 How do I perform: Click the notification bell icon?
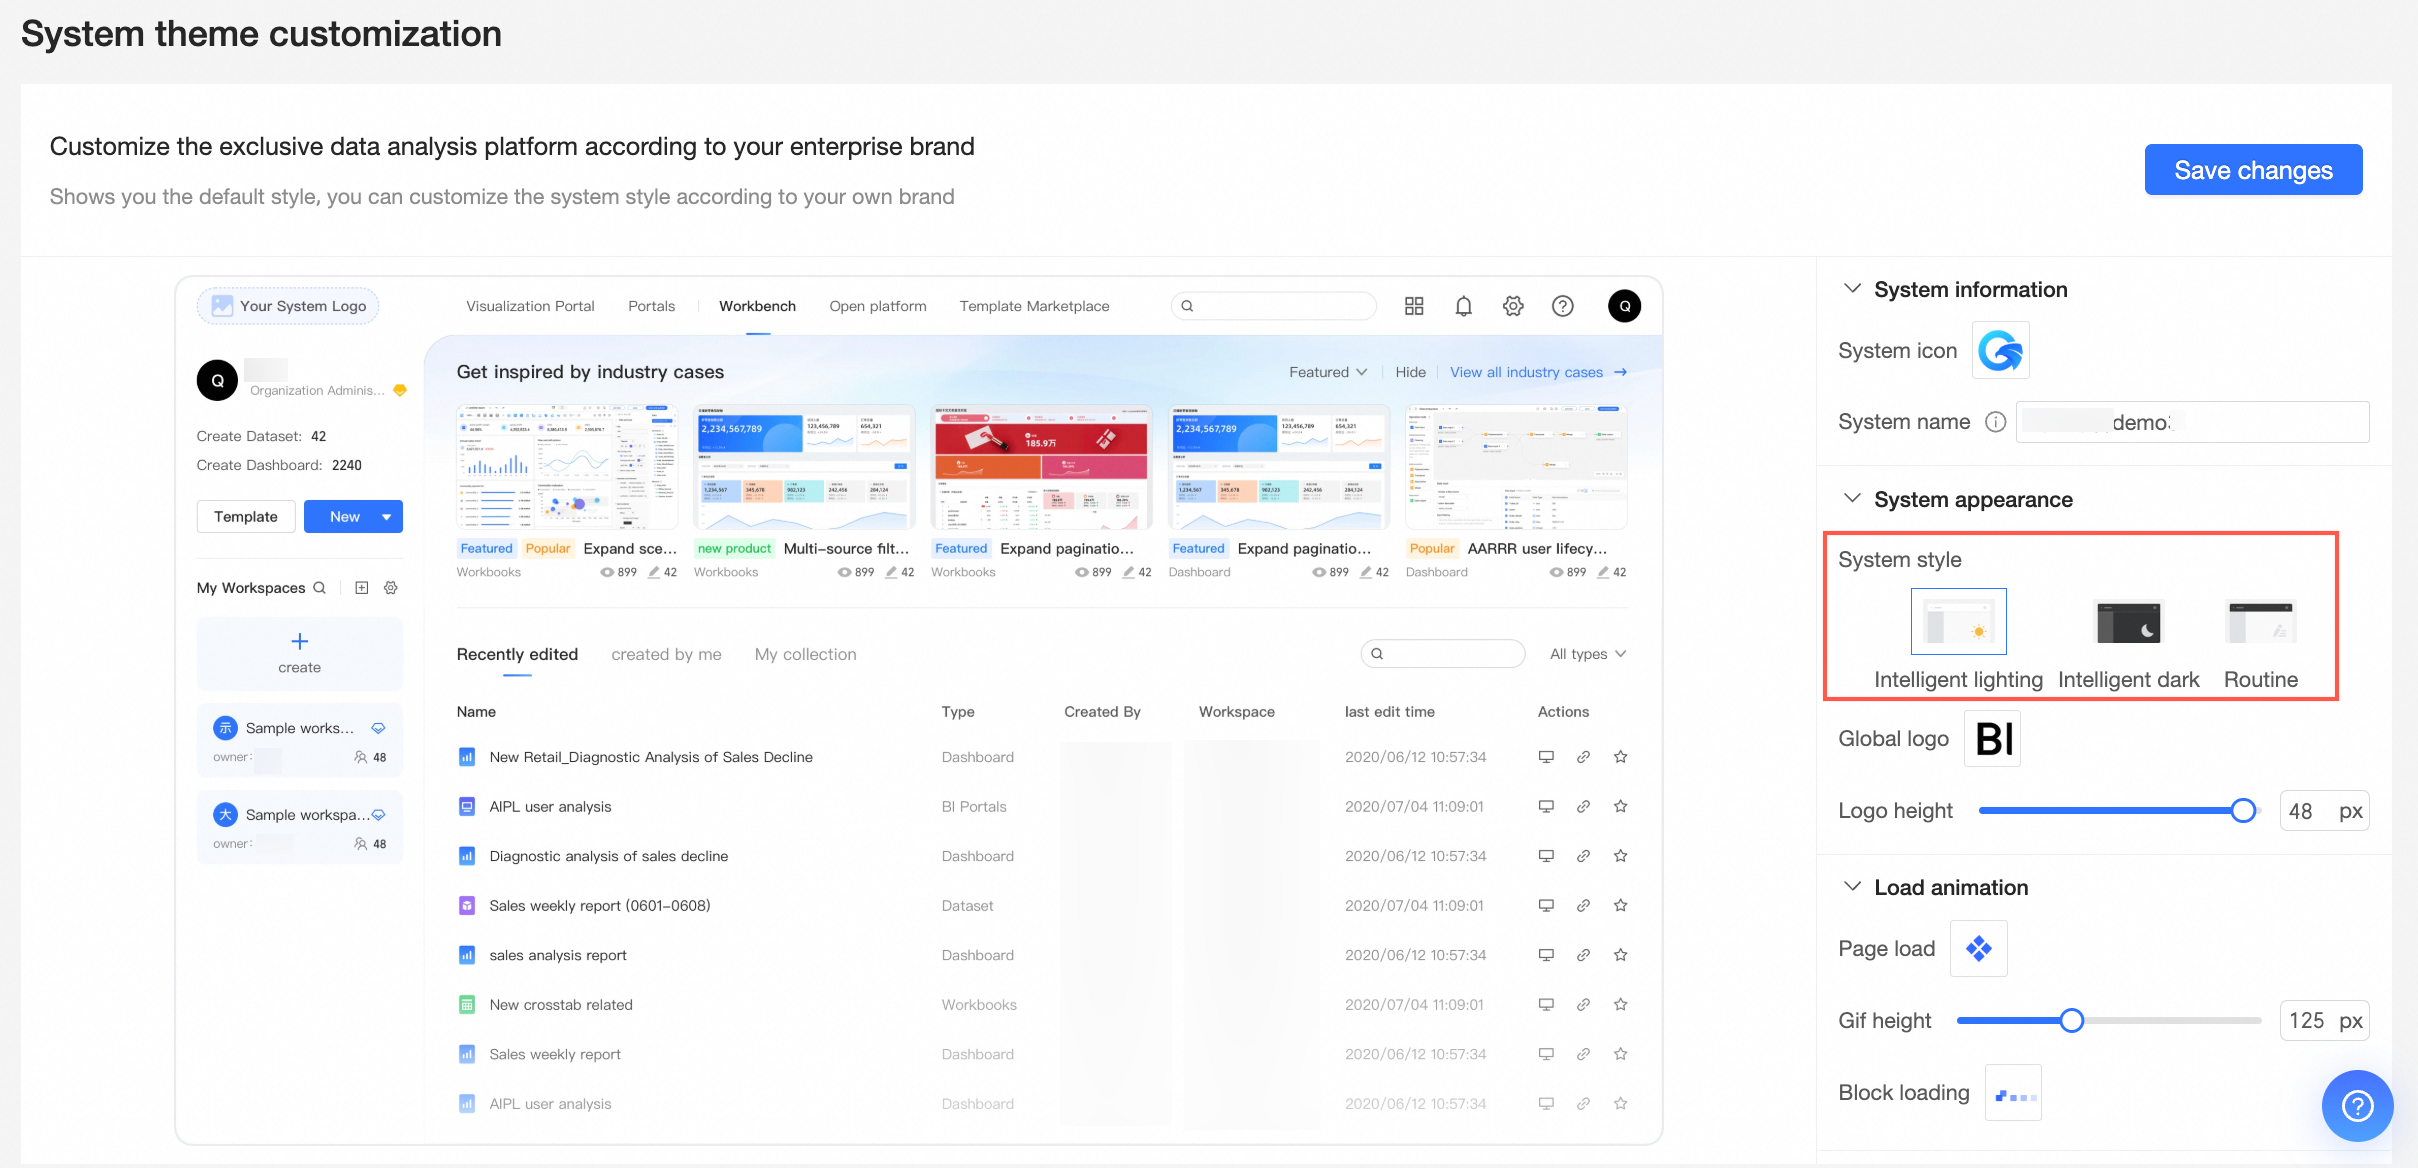[x=1463, y=306]
